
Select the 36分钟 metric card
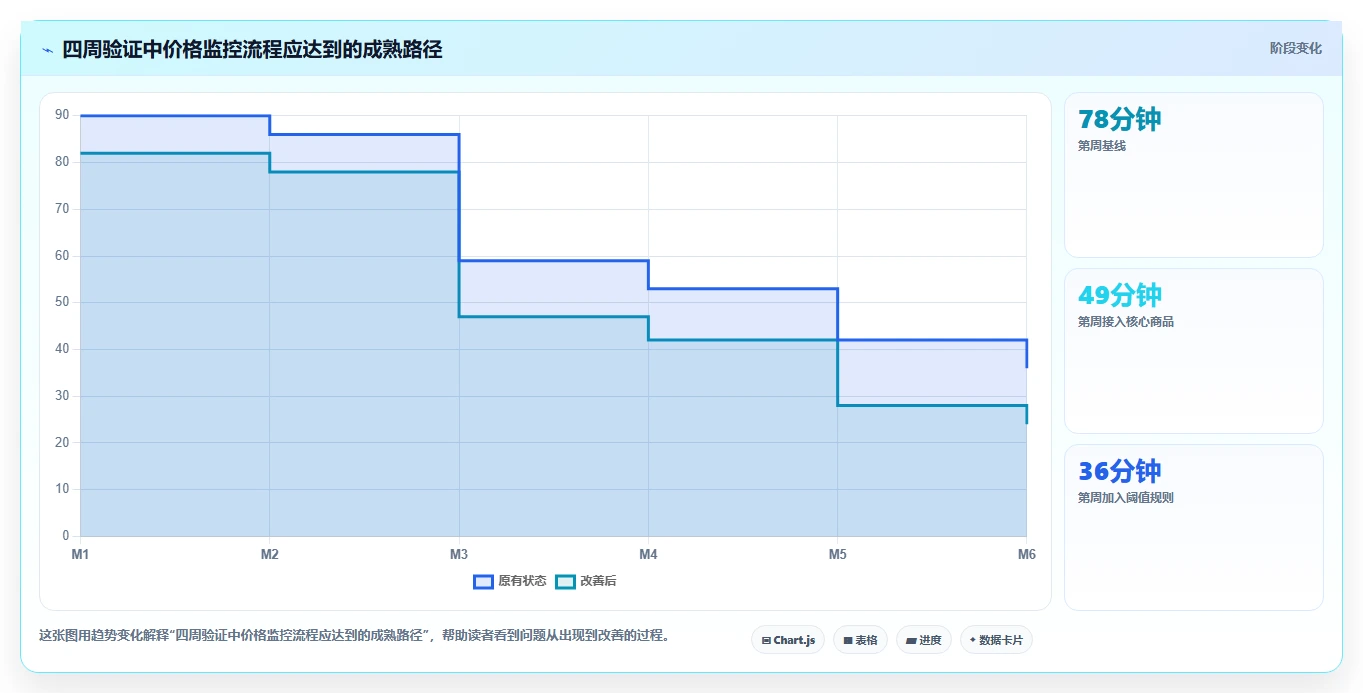1193,527
